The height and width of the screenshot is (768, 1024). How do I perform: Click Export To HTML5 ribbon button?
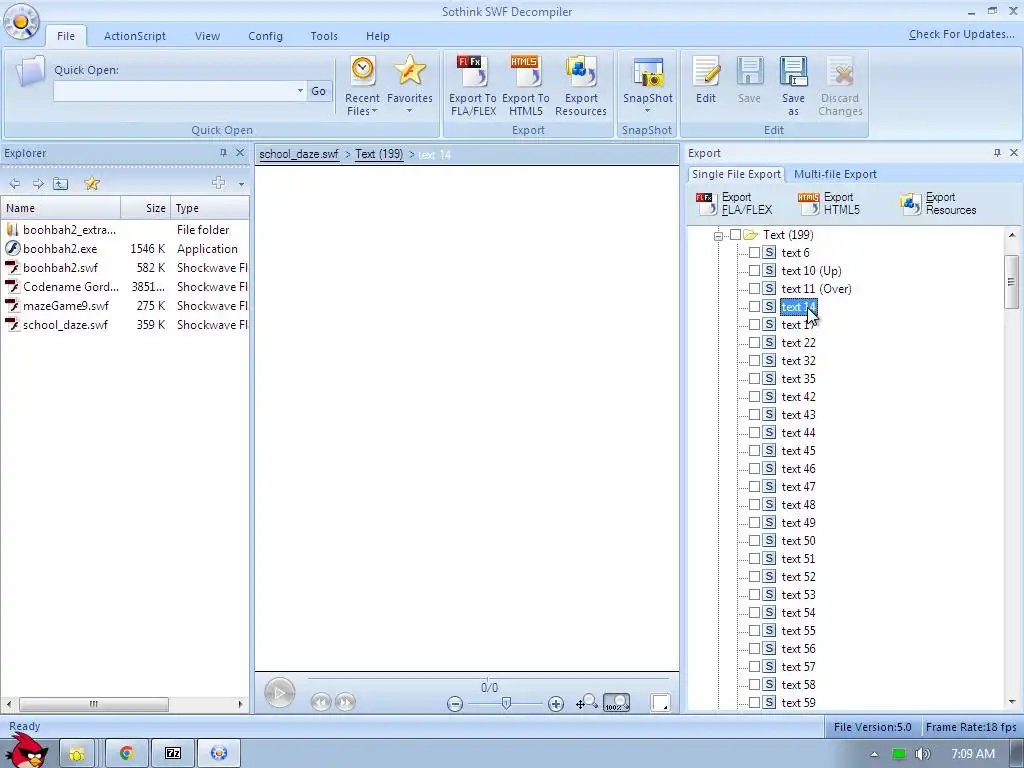click(x=526, y=86)
